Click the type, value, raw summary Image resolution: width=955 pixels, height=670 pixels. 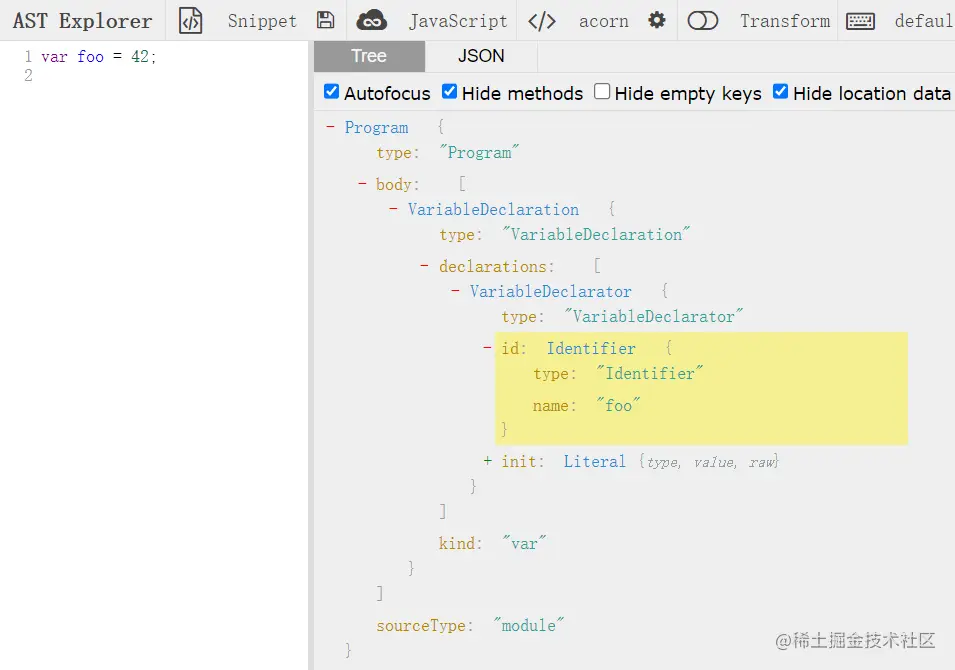click(x=710, y=462)
